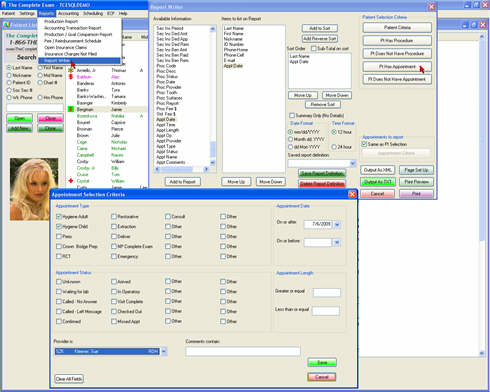Open the Saved report definition dropdown
The height and width of the screenshot is (392, 490).
click(353, 163)
